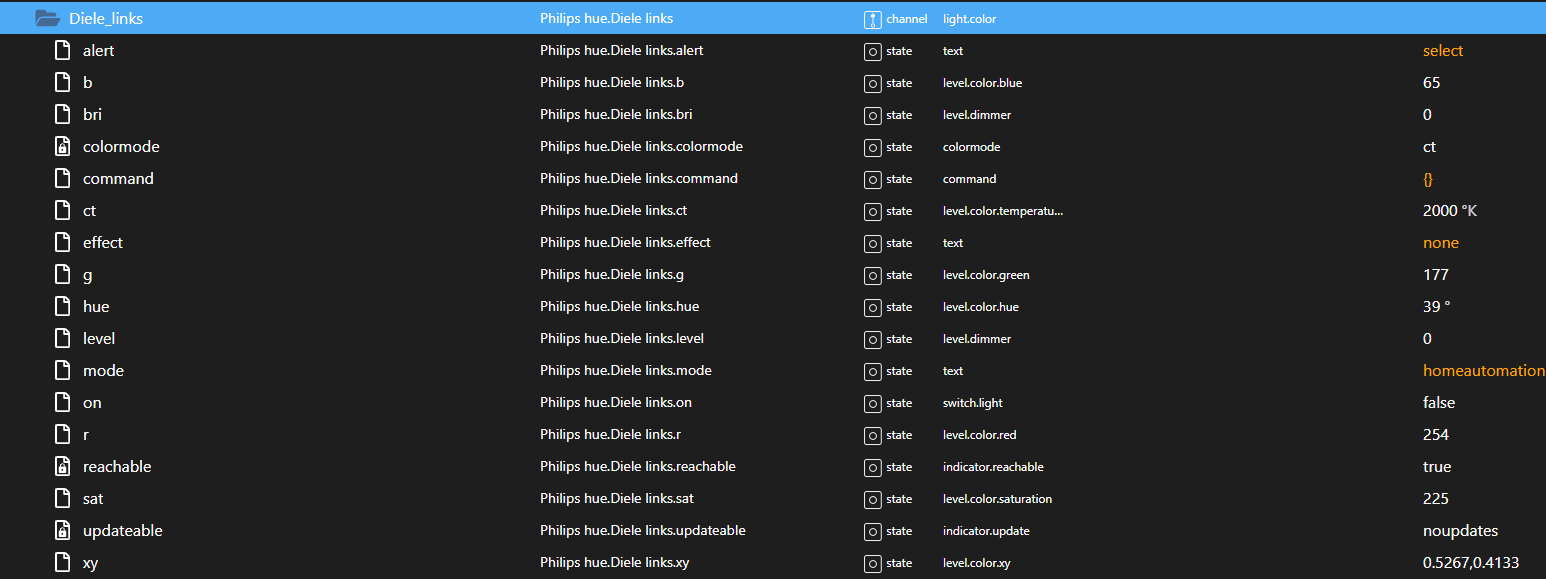
Task: Click the state icon in the hue row
Action: click(872, 307)
